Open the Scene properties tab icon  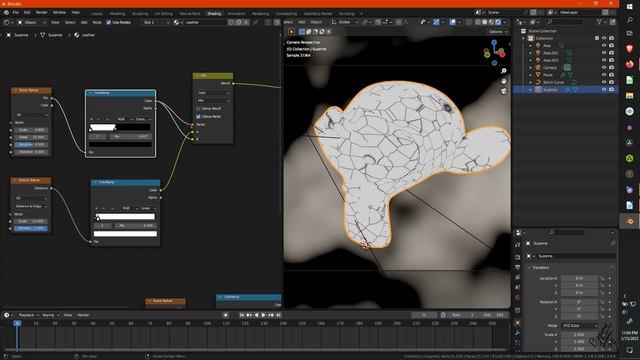coord(518,287)
